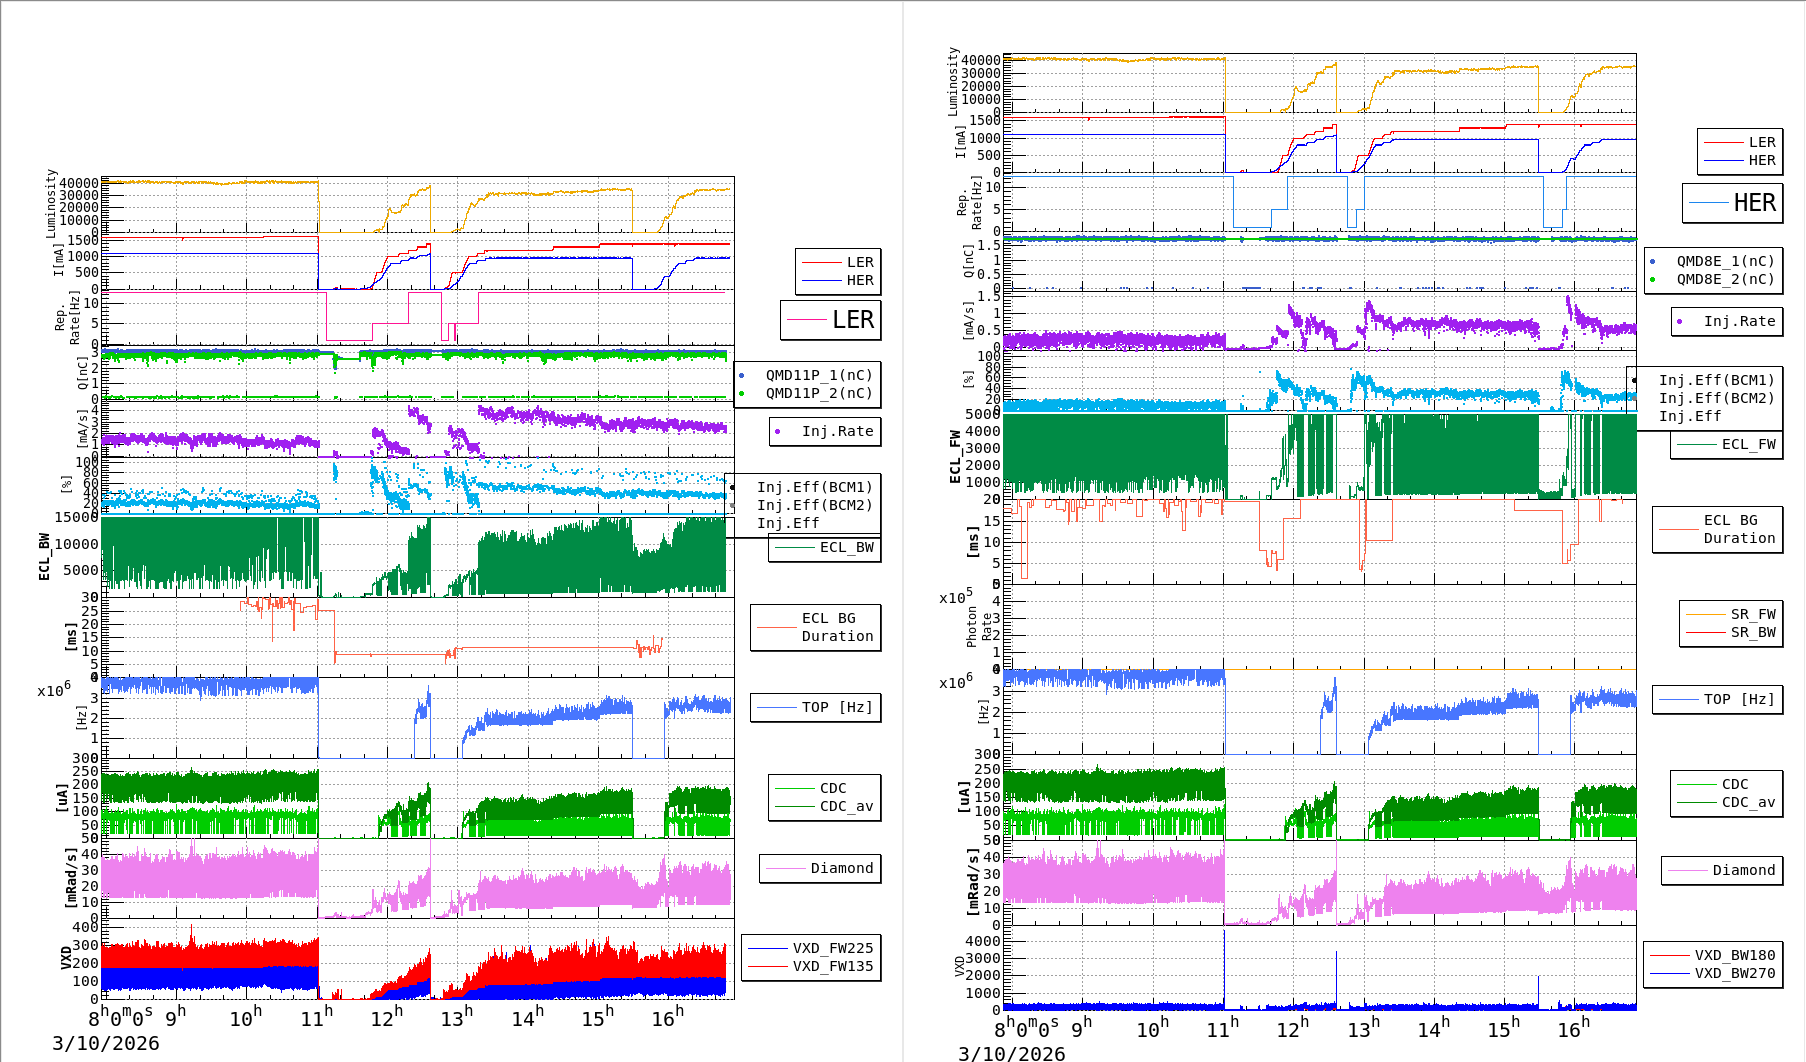Image resolution: width=1806 pixels, height=1062 pixels.
Task: Select VXD_BW180 in the right legend
Action: (1734, 955)
